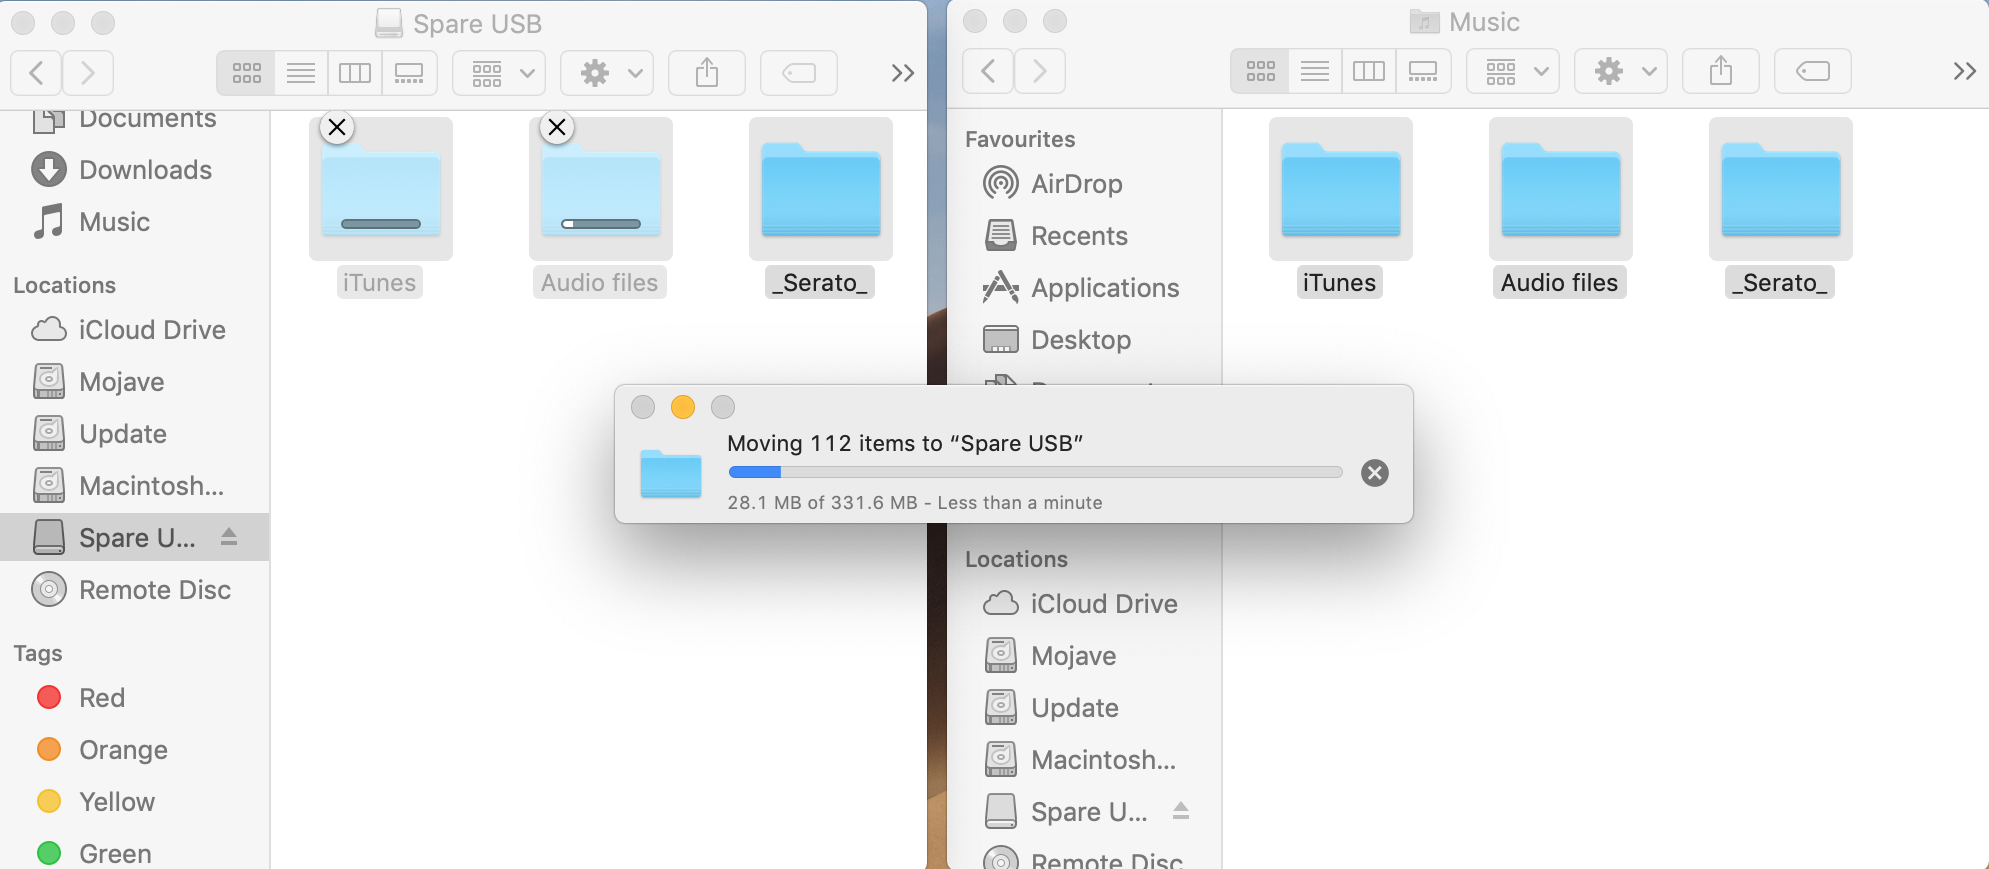Click Edit Tags button in Spare USB window

tap(798, 73)
